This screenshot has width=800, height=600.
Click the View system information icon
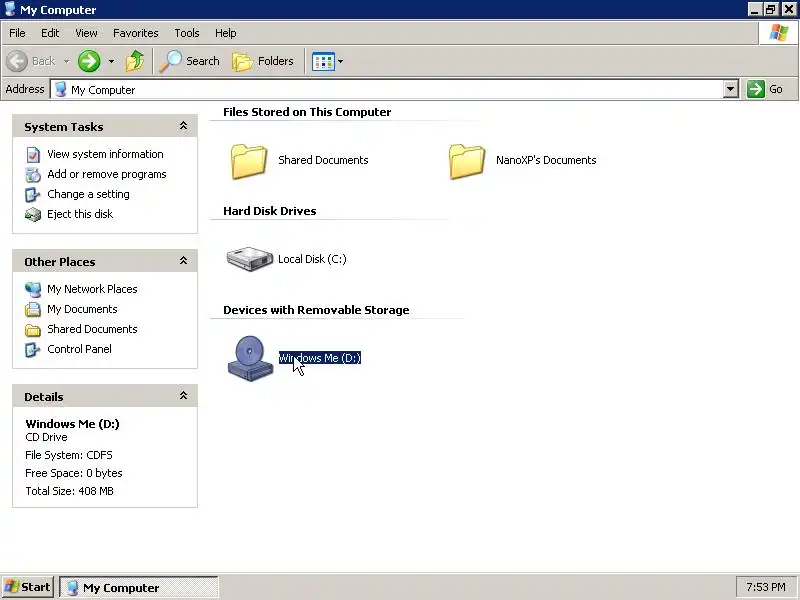click(x=33, y=155)
